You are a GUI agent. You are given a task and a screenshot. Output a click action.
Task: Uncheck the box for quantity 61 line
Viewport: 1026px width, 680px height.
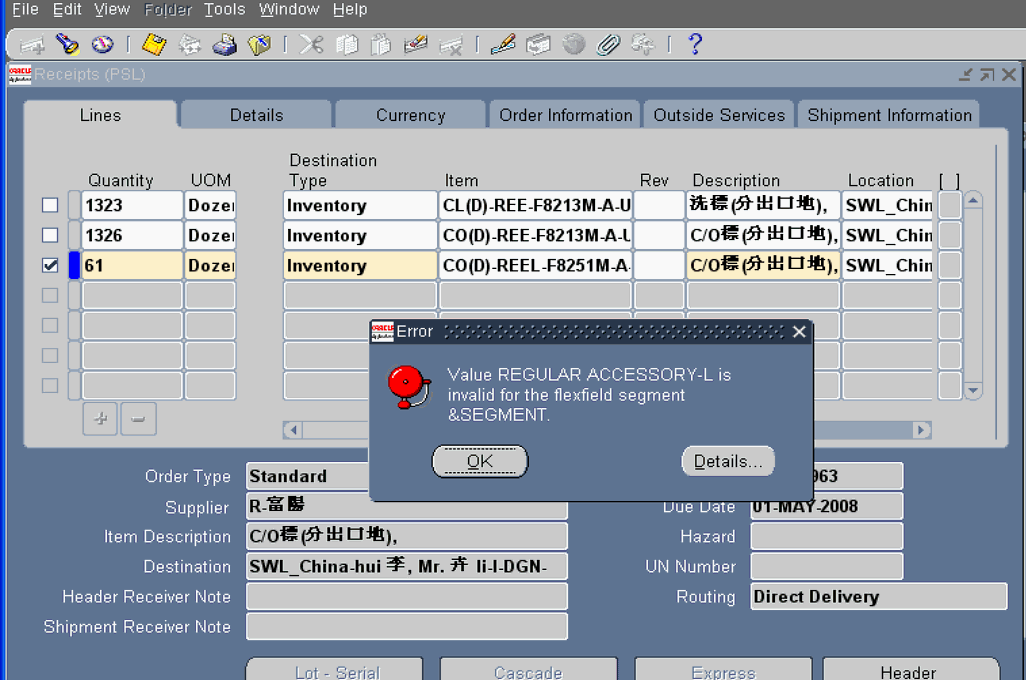[50, 265]
